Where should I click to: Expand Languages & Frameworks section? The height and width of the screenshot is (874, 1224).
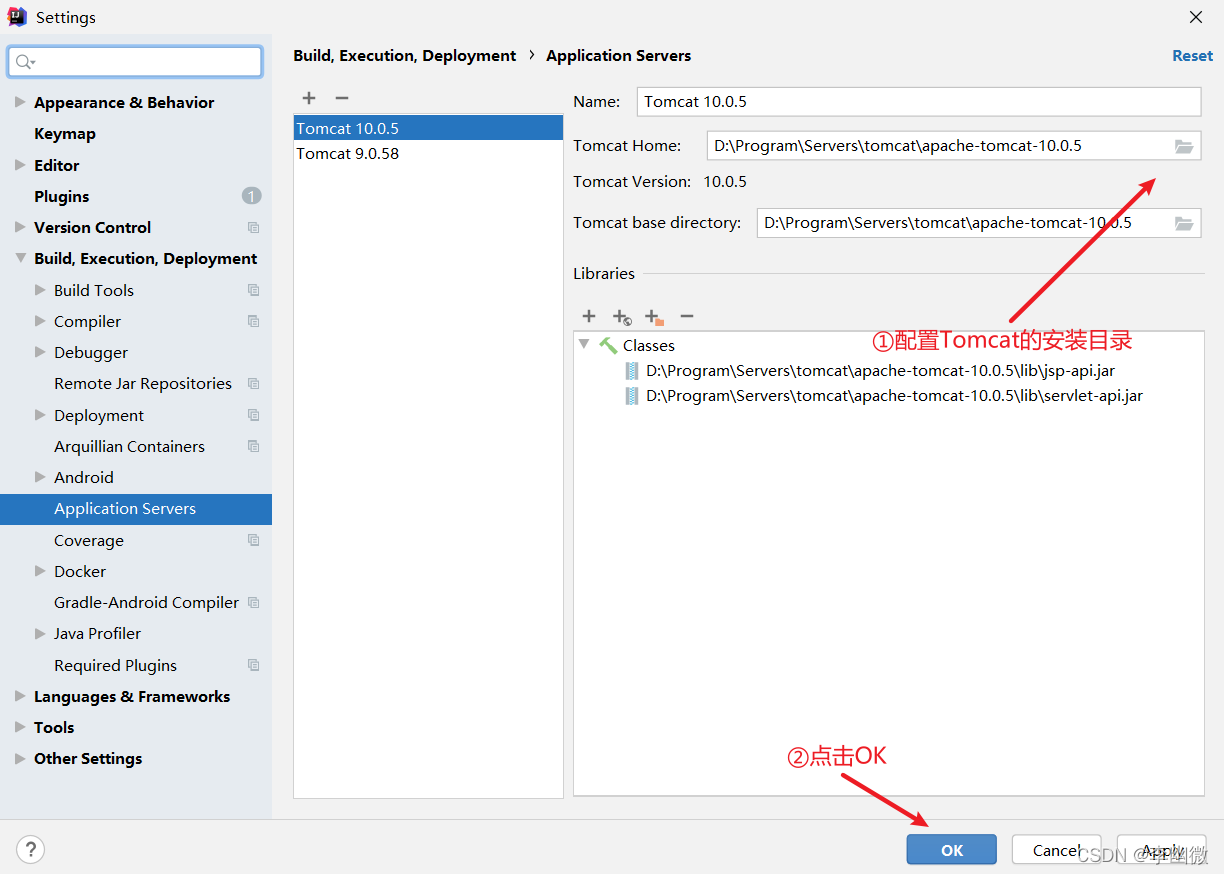click(x=20, y=696)
